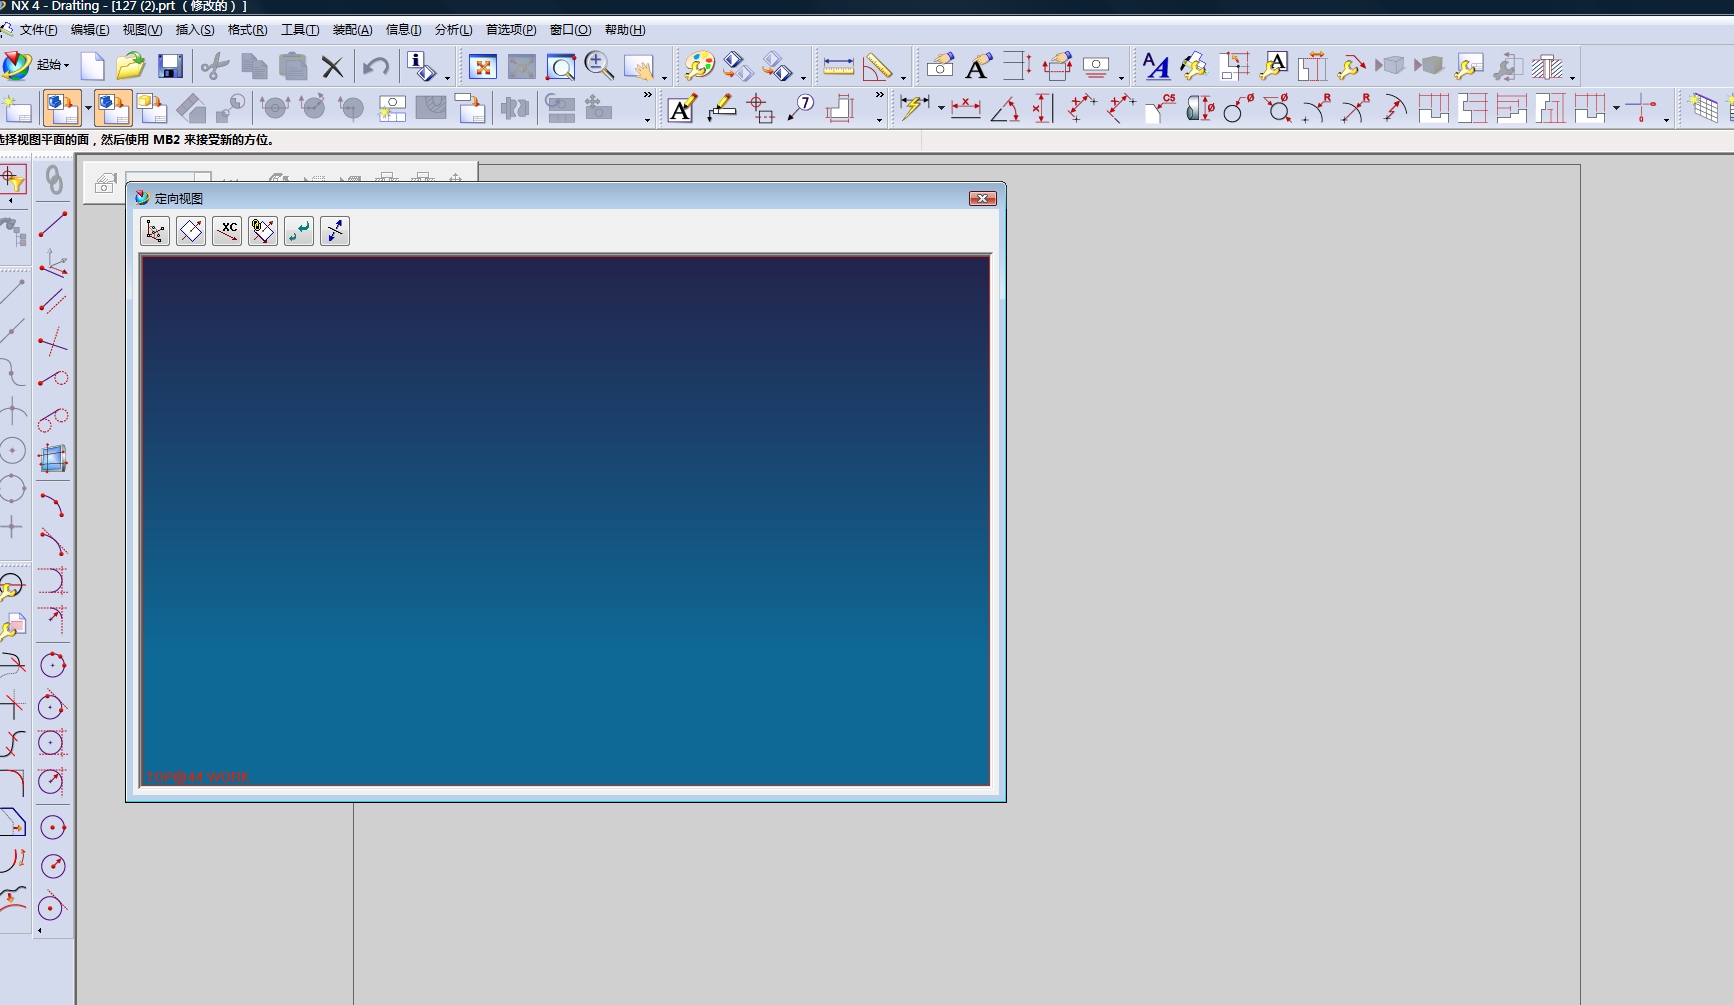This screenshot has width=1734, height=1005.
Task: Click the XC axis button in 定向视图 dialog
Action: pyautogui.click(x=227, y=231)
